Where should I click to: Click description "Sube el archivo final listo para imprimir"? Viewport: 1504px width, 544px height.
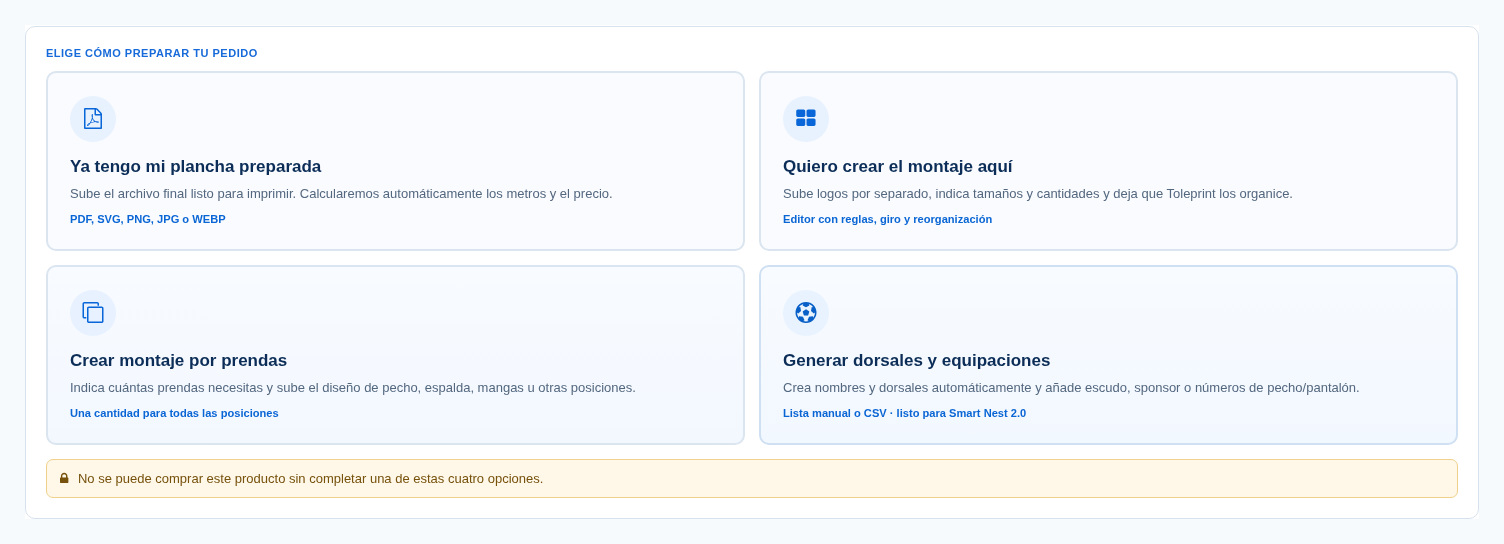click(x=182, y=194)
